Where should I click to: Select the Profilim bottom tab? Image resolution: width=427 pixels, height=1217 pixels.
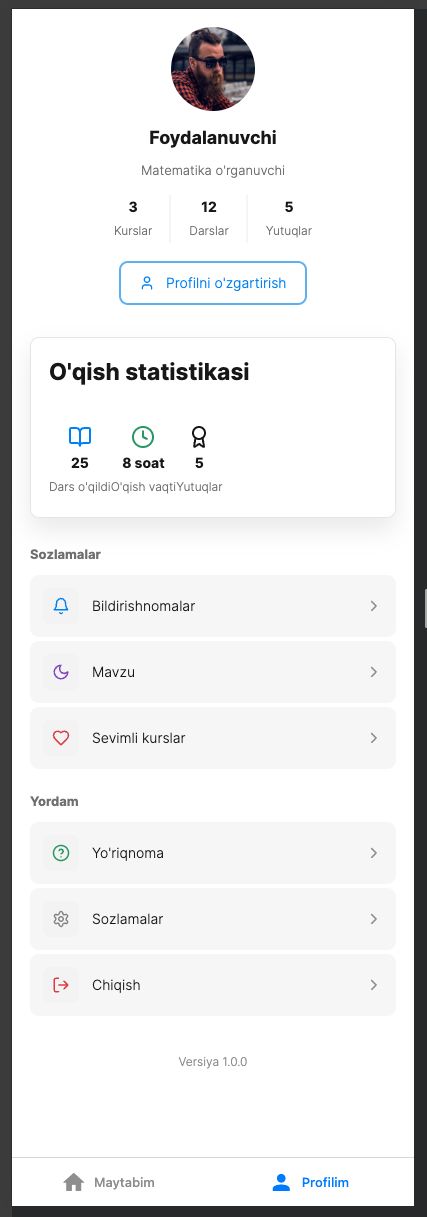311,1182
